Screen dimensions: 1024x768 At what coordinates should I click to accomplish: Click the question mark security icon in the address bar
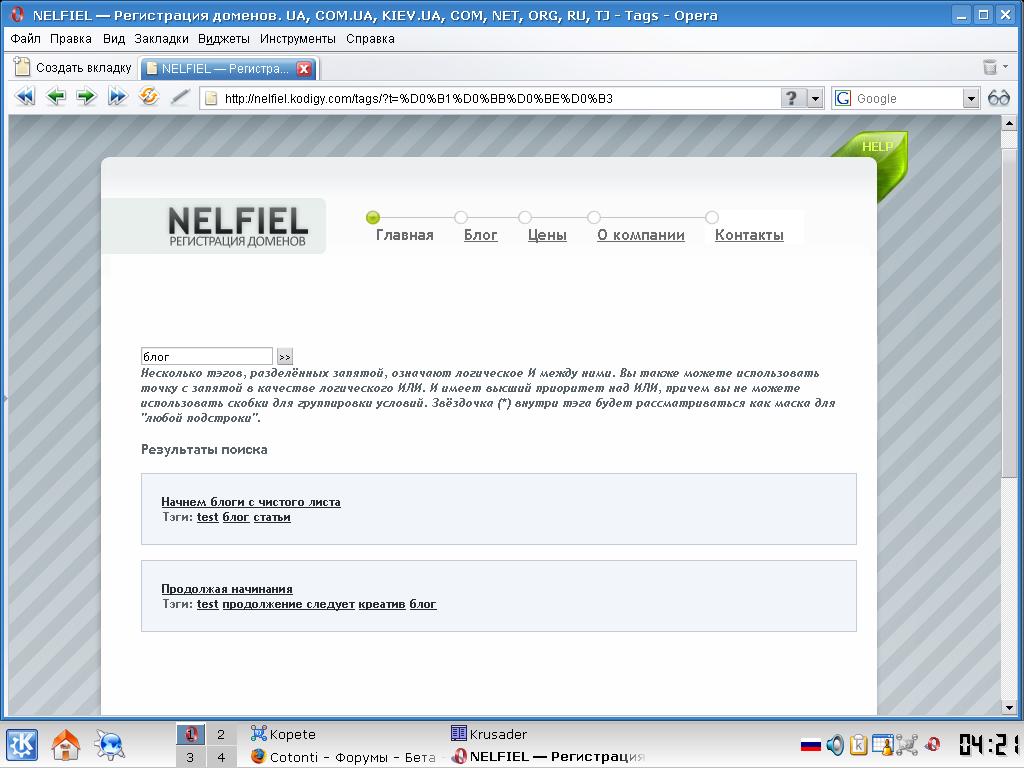[x=792, y=98]
